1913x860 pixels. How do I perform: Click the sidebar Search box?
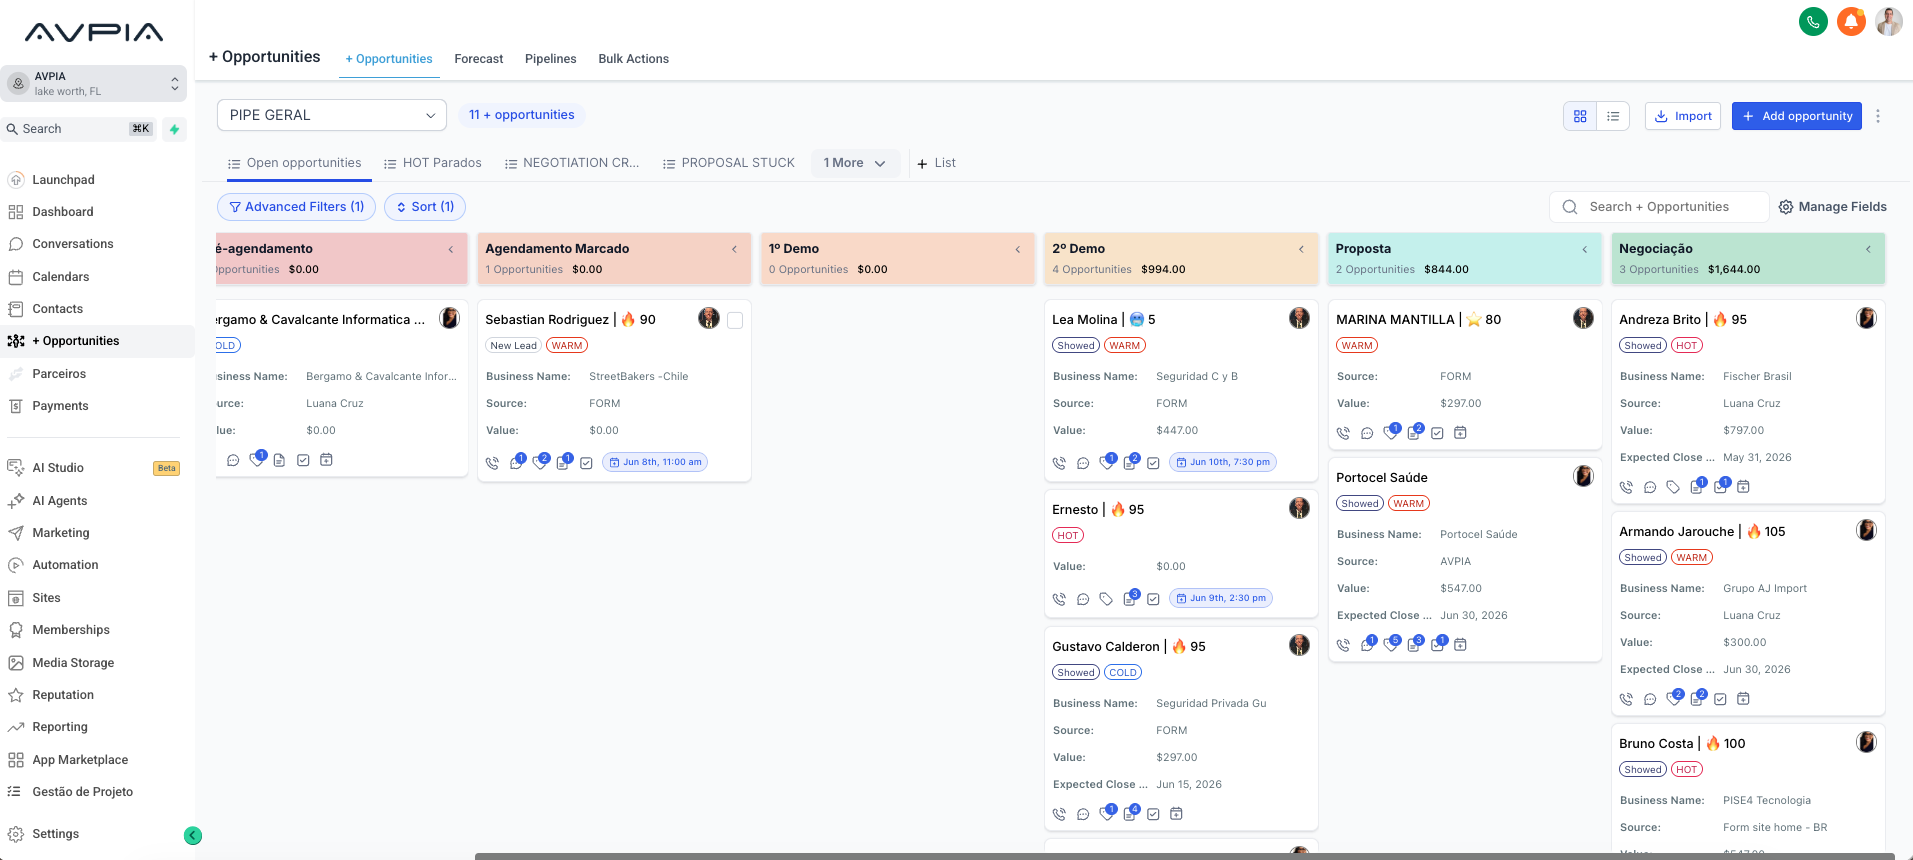coord(80,129)
